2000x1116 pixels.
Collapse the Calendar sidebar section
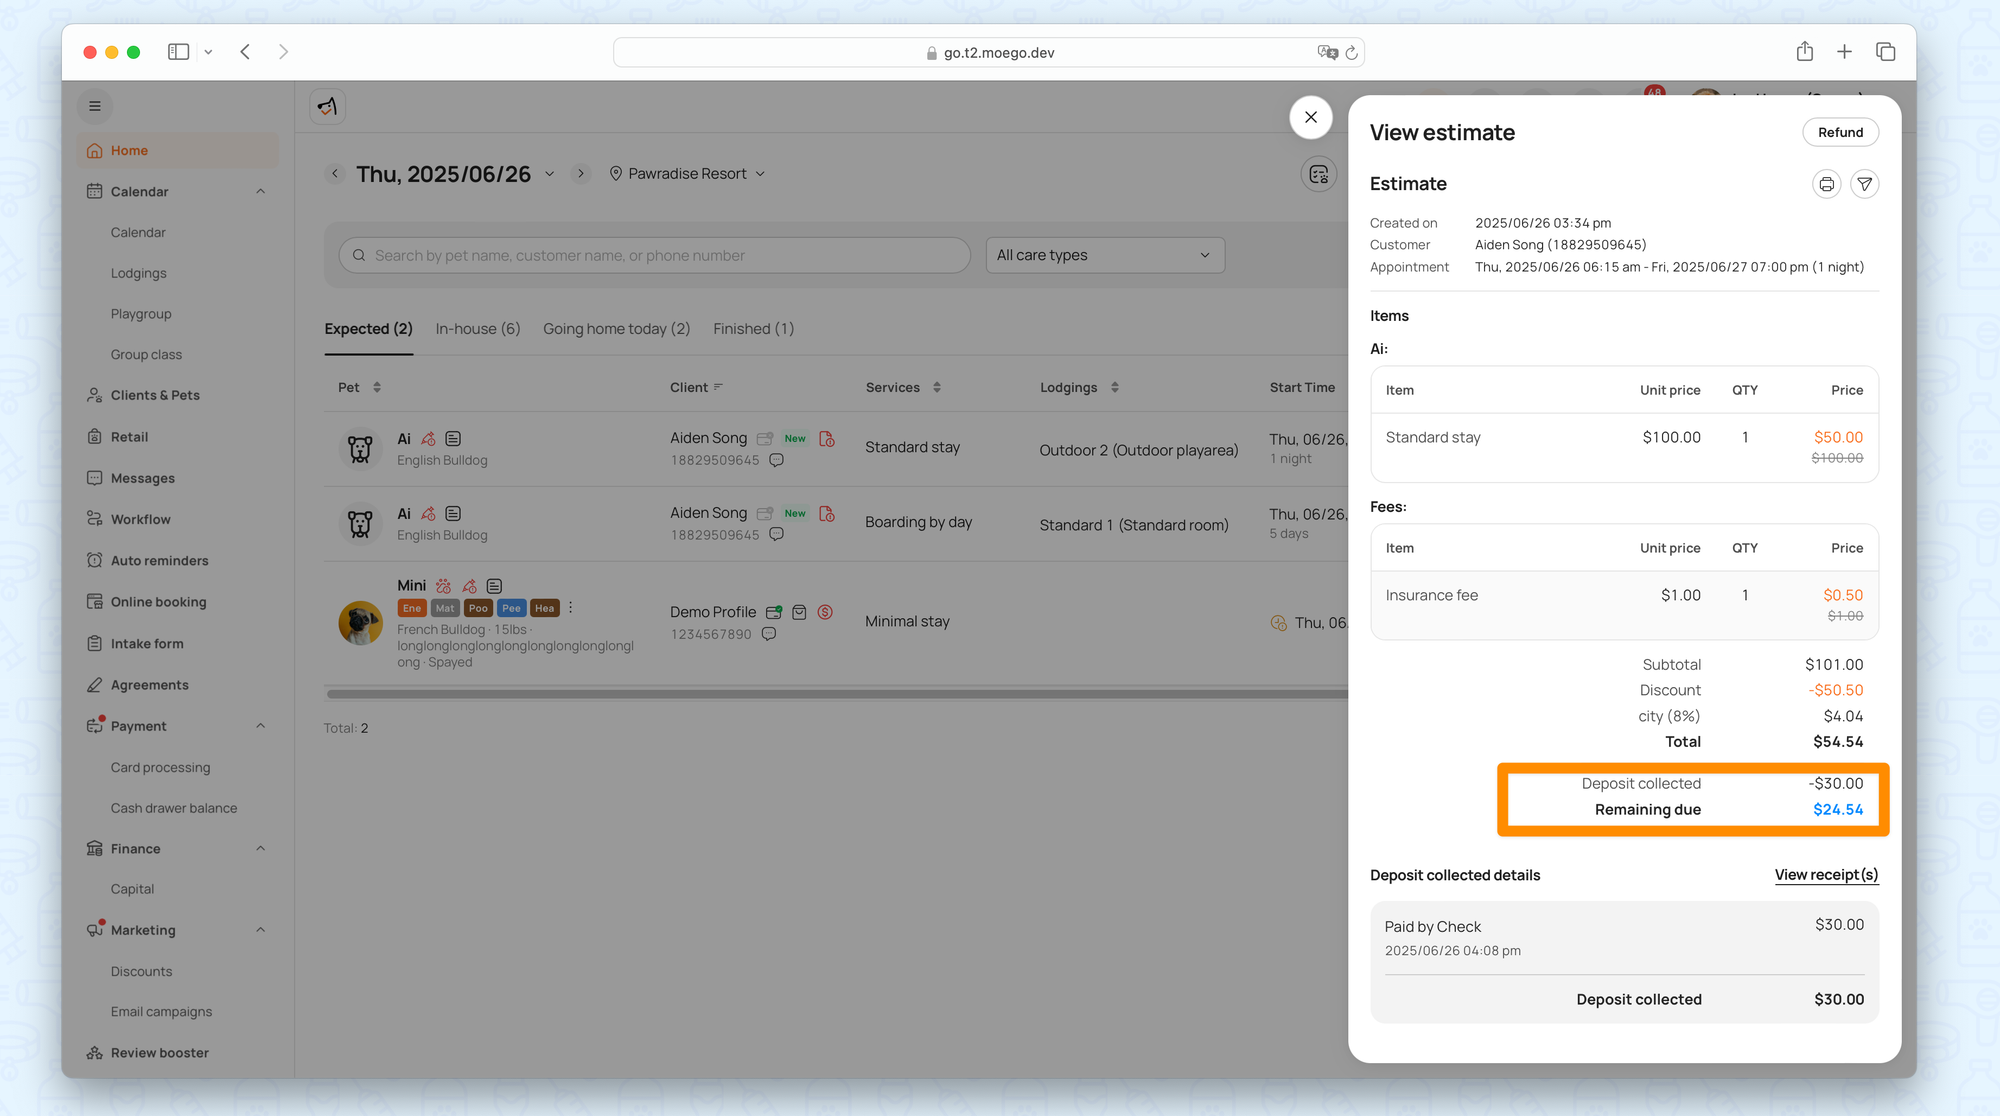pyautogui.click(x=261, y=191)
